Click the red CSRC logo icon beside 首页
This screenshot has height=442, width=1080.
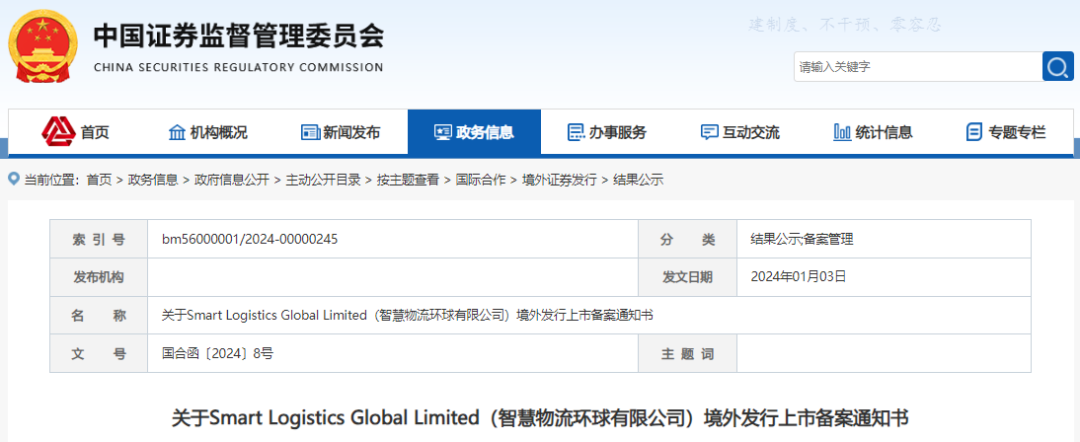(x=59, y=131)
